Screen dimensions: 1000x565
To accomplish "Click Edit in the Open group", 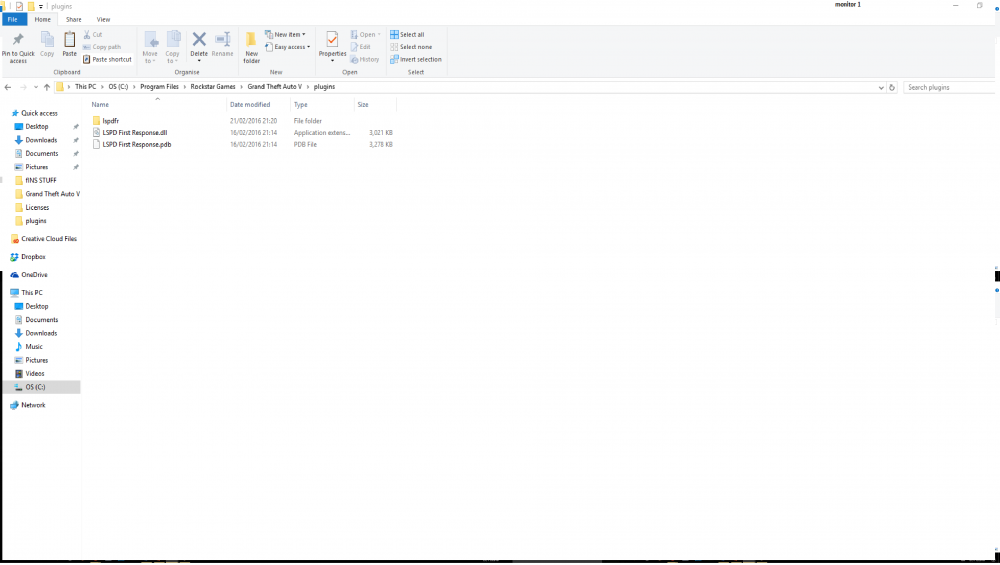I will point(360,47).
